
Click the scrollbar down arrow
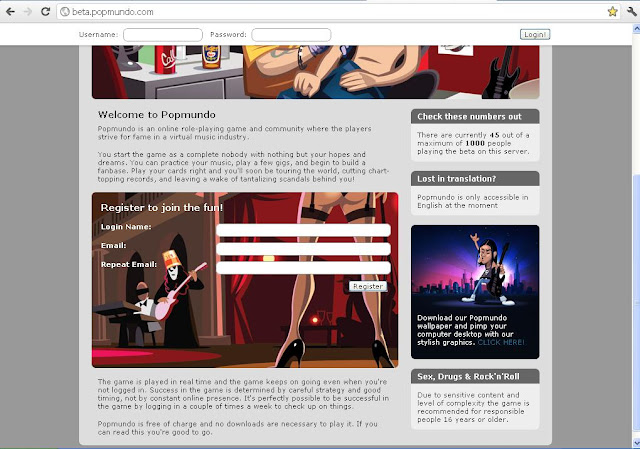click(x=636, y=442)
